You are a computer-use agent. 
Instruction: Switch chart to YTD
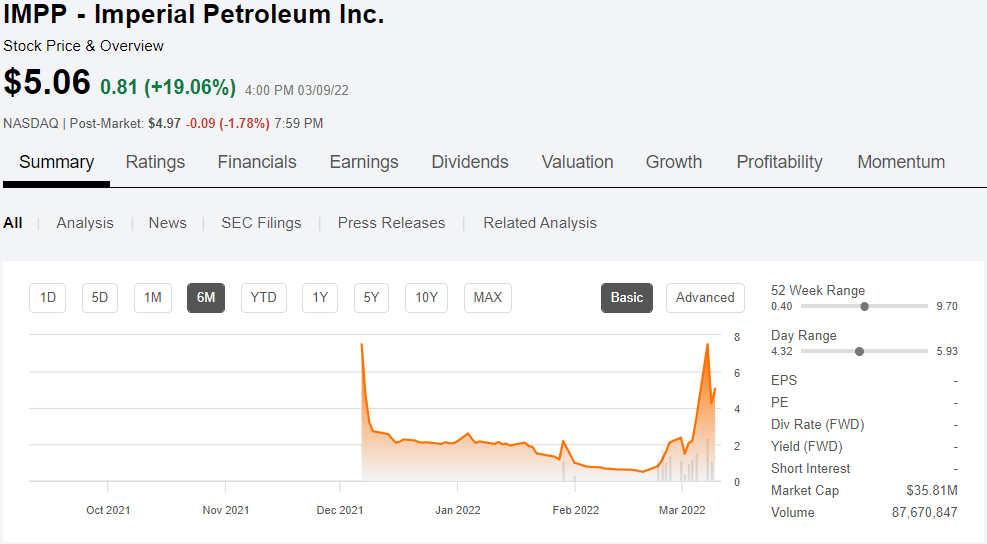pyautogui.click(x=264, y=298)
